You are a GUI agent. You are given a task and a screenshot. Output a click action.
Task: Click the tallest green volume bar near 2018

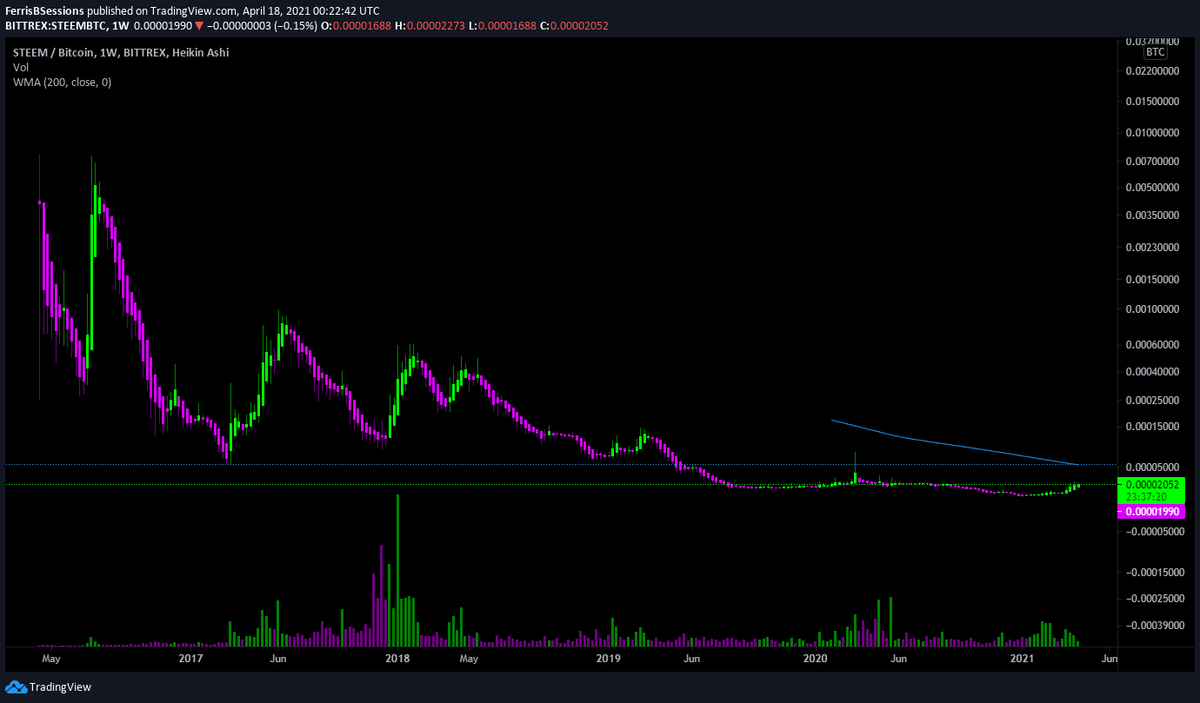pyautogui.click(x=398, y=570)
